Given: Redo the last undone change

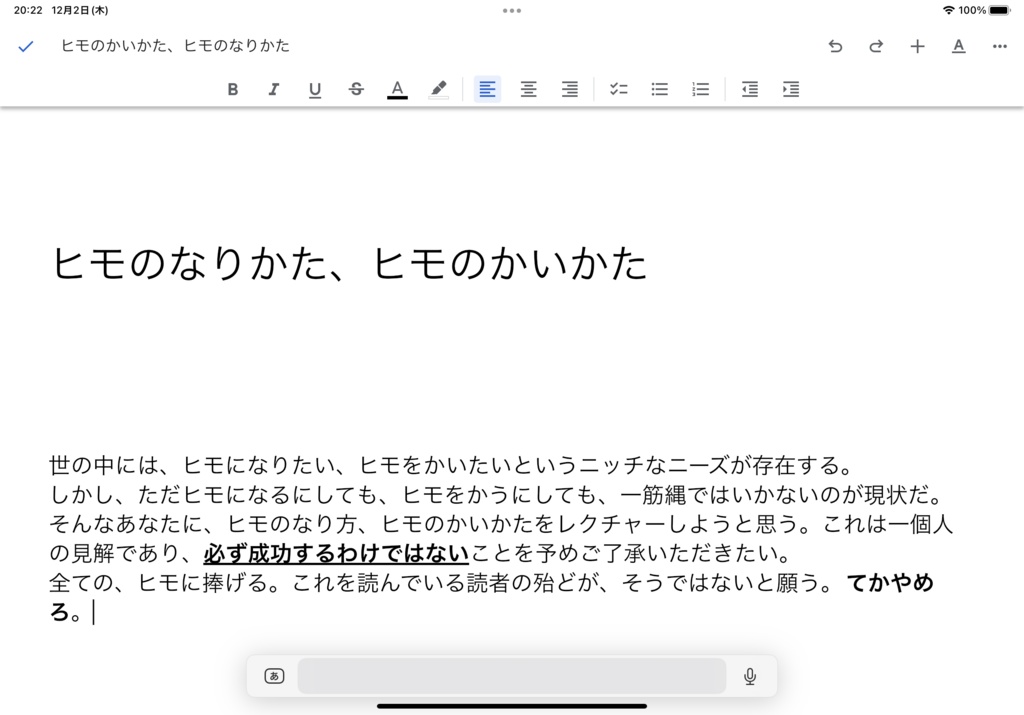Looking at the screenshot, I should tap(876, 46).
